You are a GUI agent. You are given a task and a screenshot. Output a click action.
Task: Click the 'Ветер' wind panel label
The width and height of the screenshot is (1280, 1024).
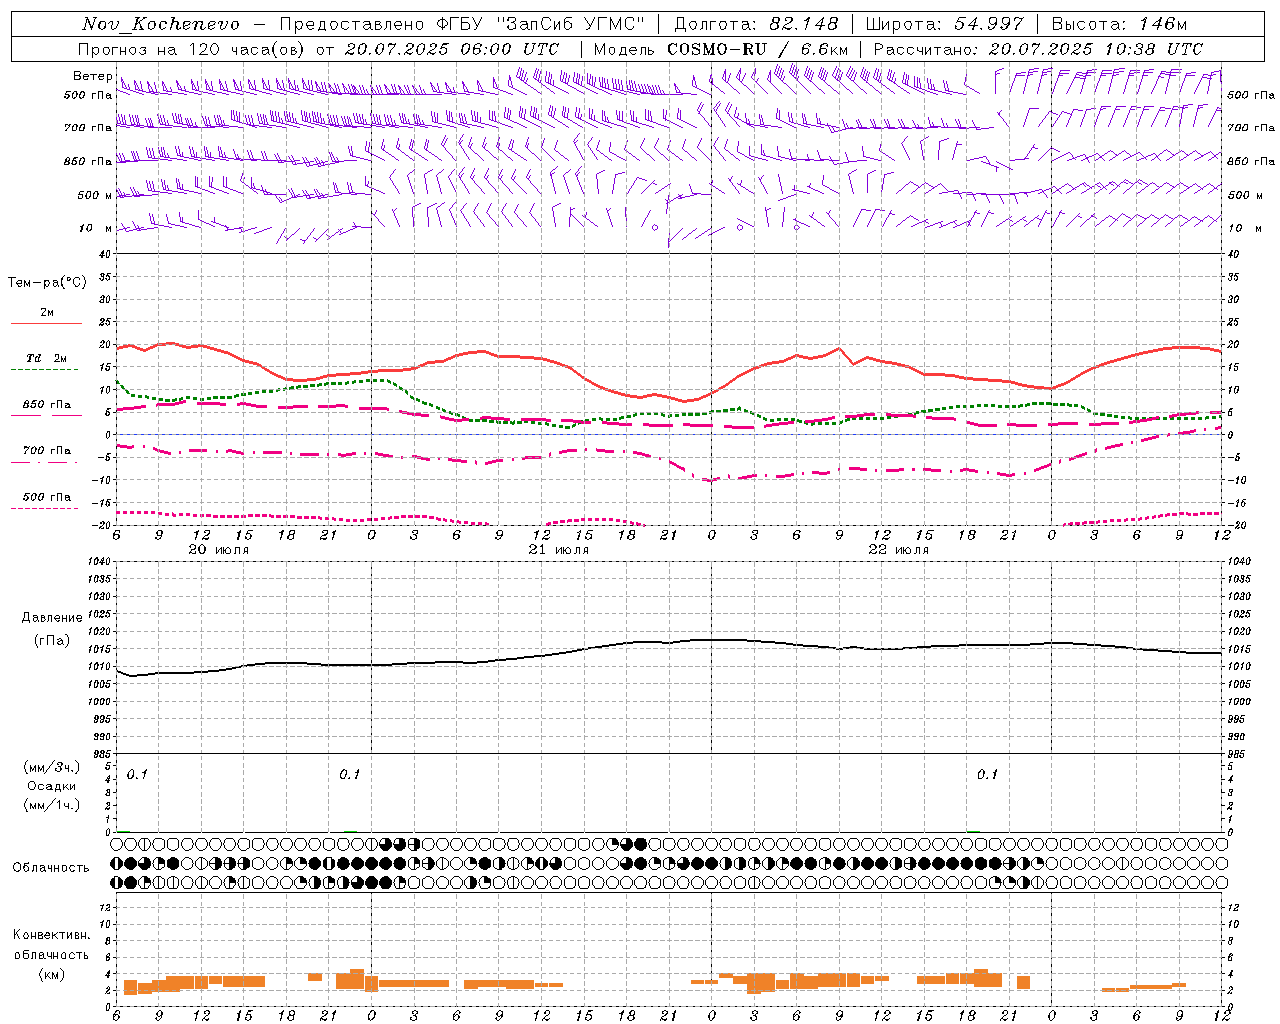coord(93,76)
